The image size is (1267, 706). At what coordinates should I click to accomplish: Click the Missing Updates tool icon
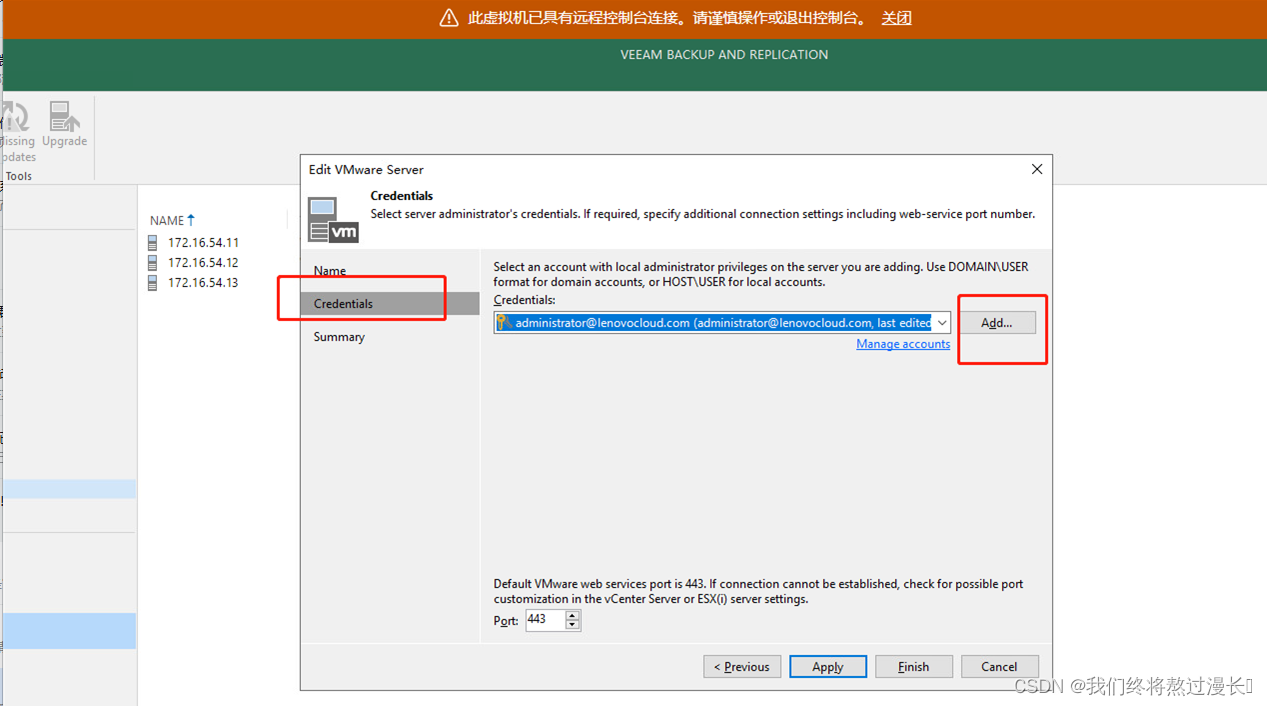tap(16, 117)
